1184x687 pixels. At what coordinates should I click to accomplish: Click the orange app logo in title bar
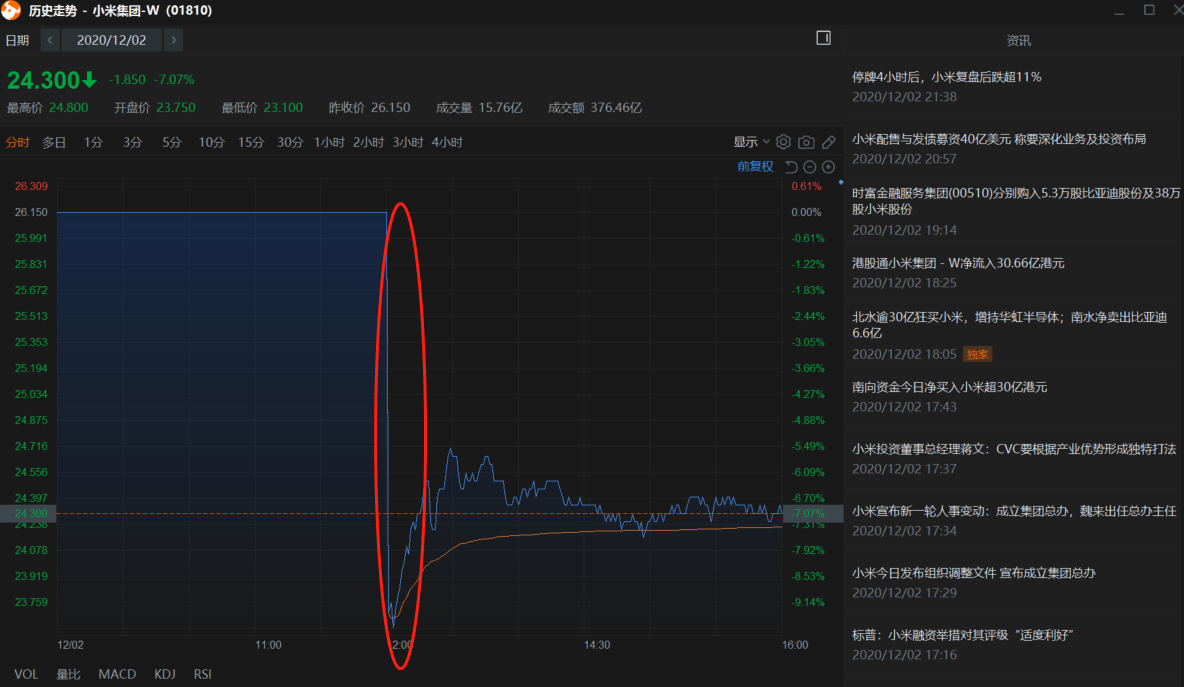(11, 10)
